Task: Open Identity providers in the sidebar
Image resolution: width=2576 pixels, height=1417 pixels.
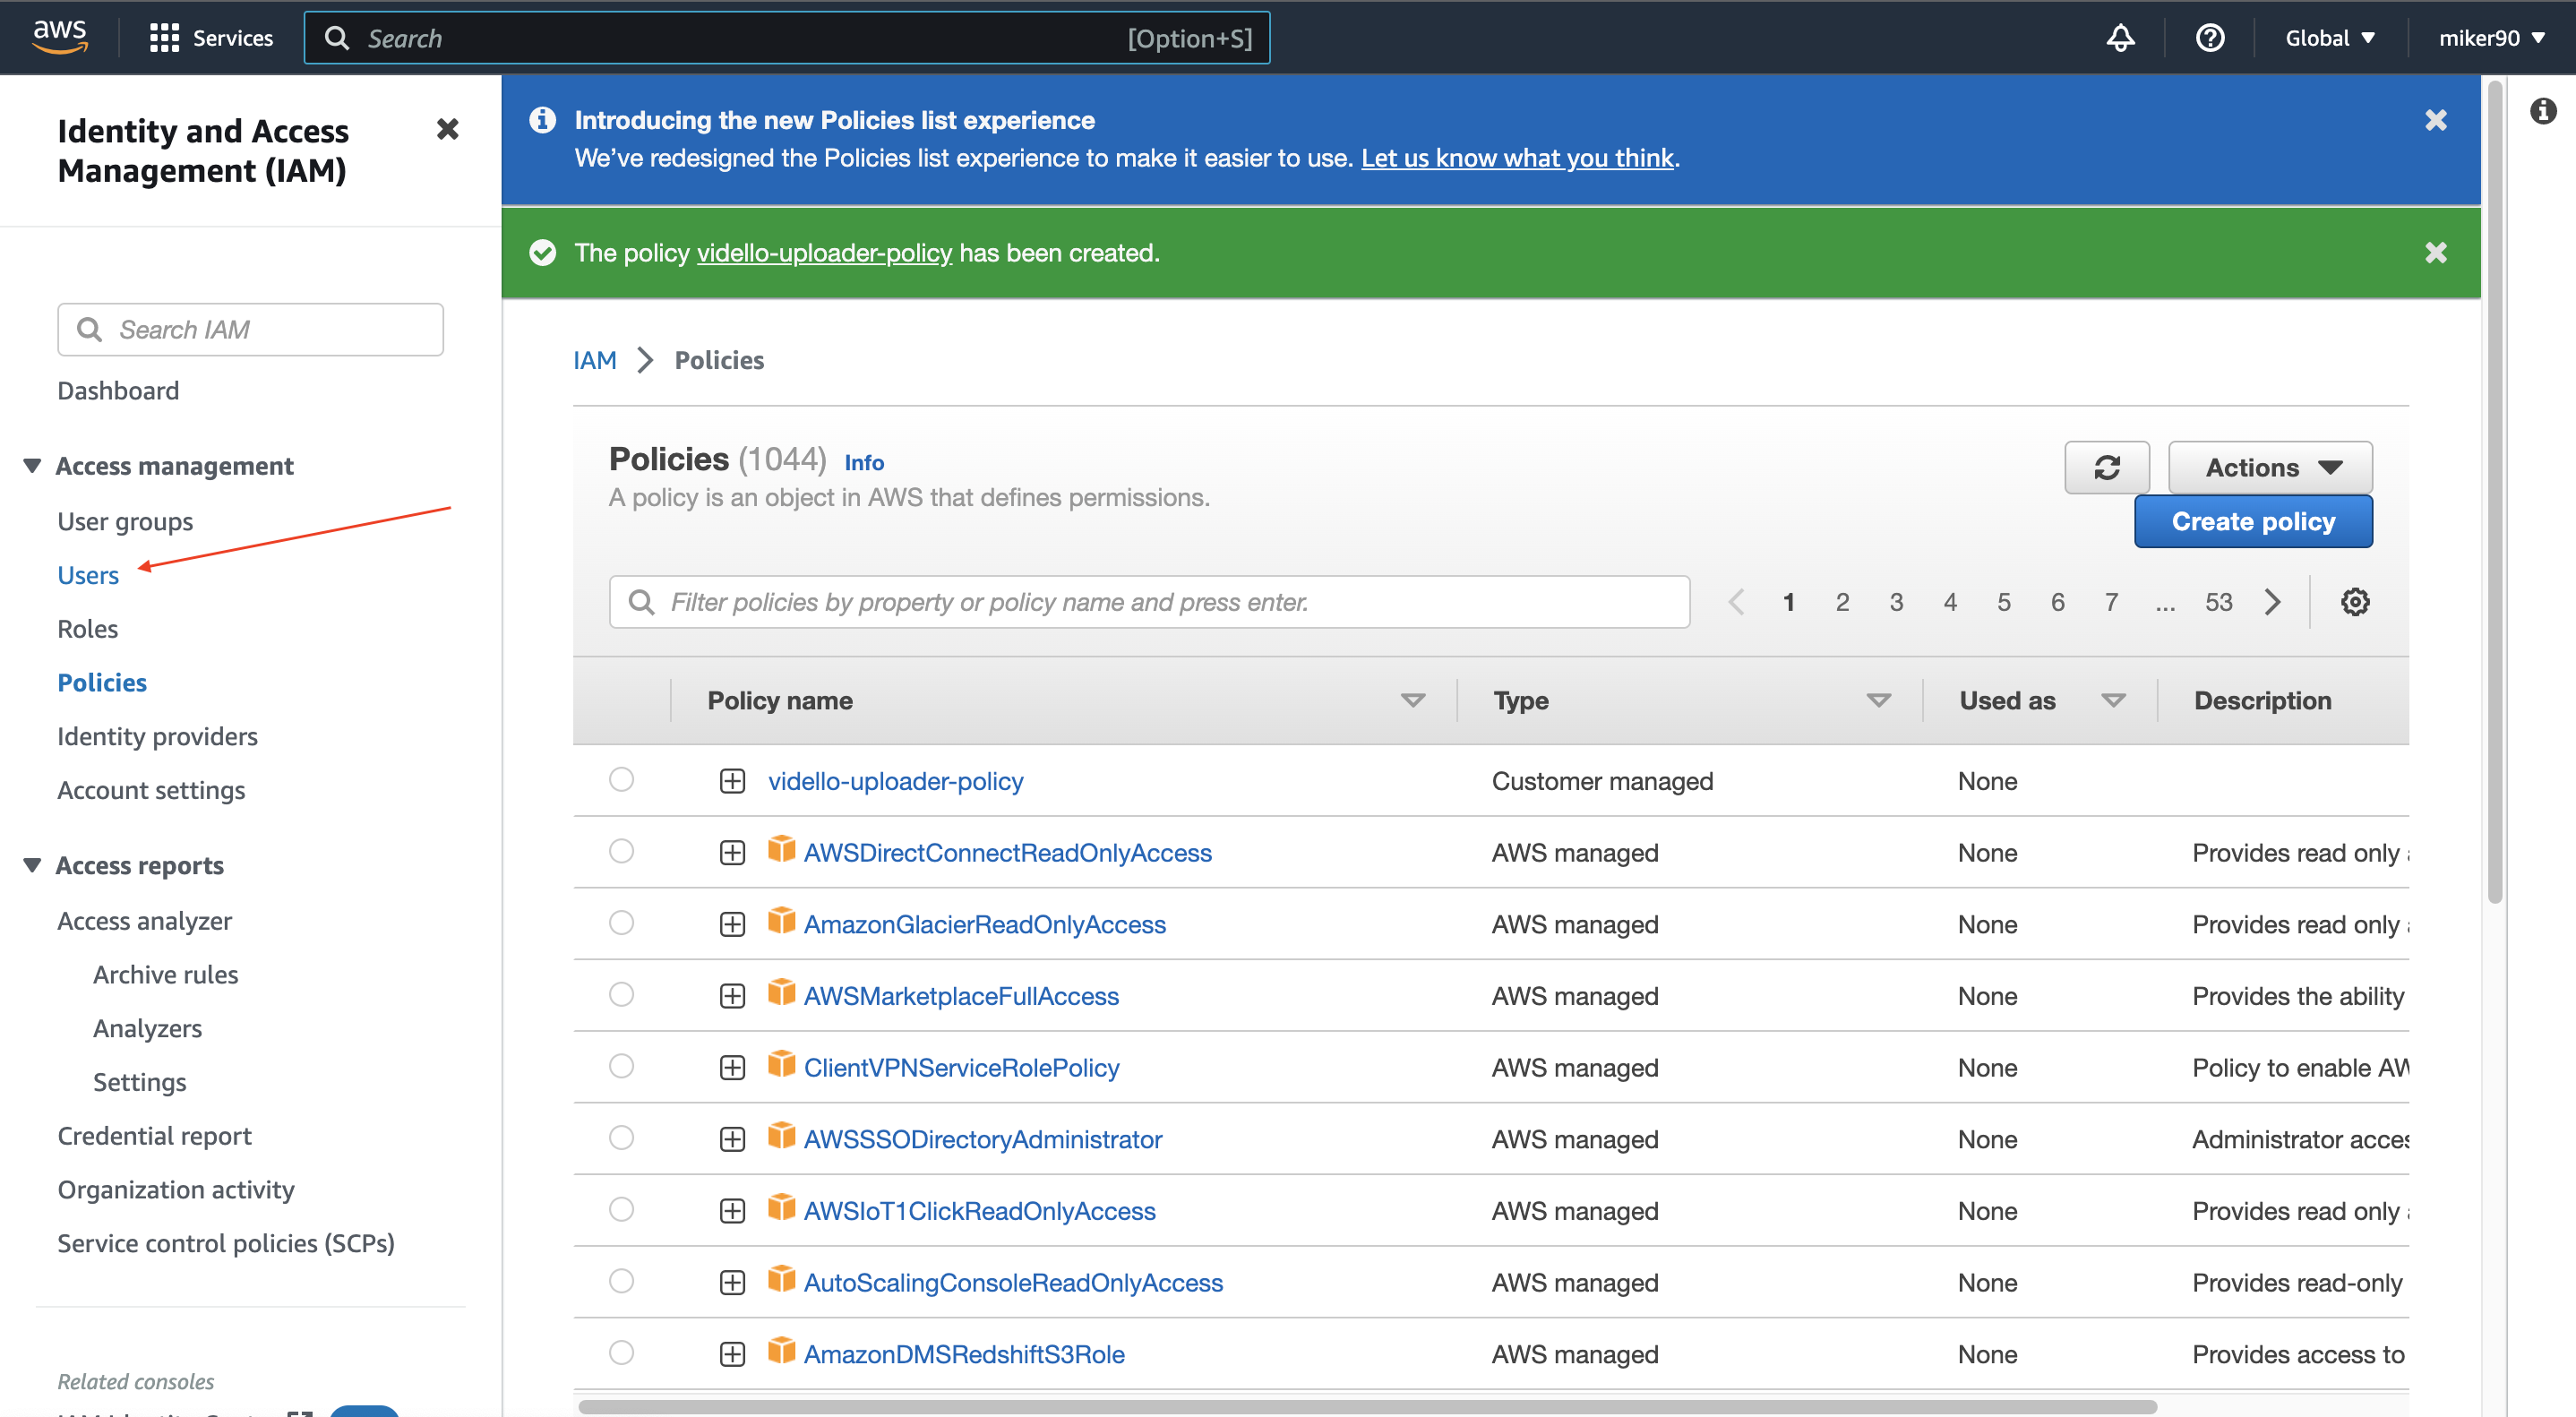Action: pos(157,736)
